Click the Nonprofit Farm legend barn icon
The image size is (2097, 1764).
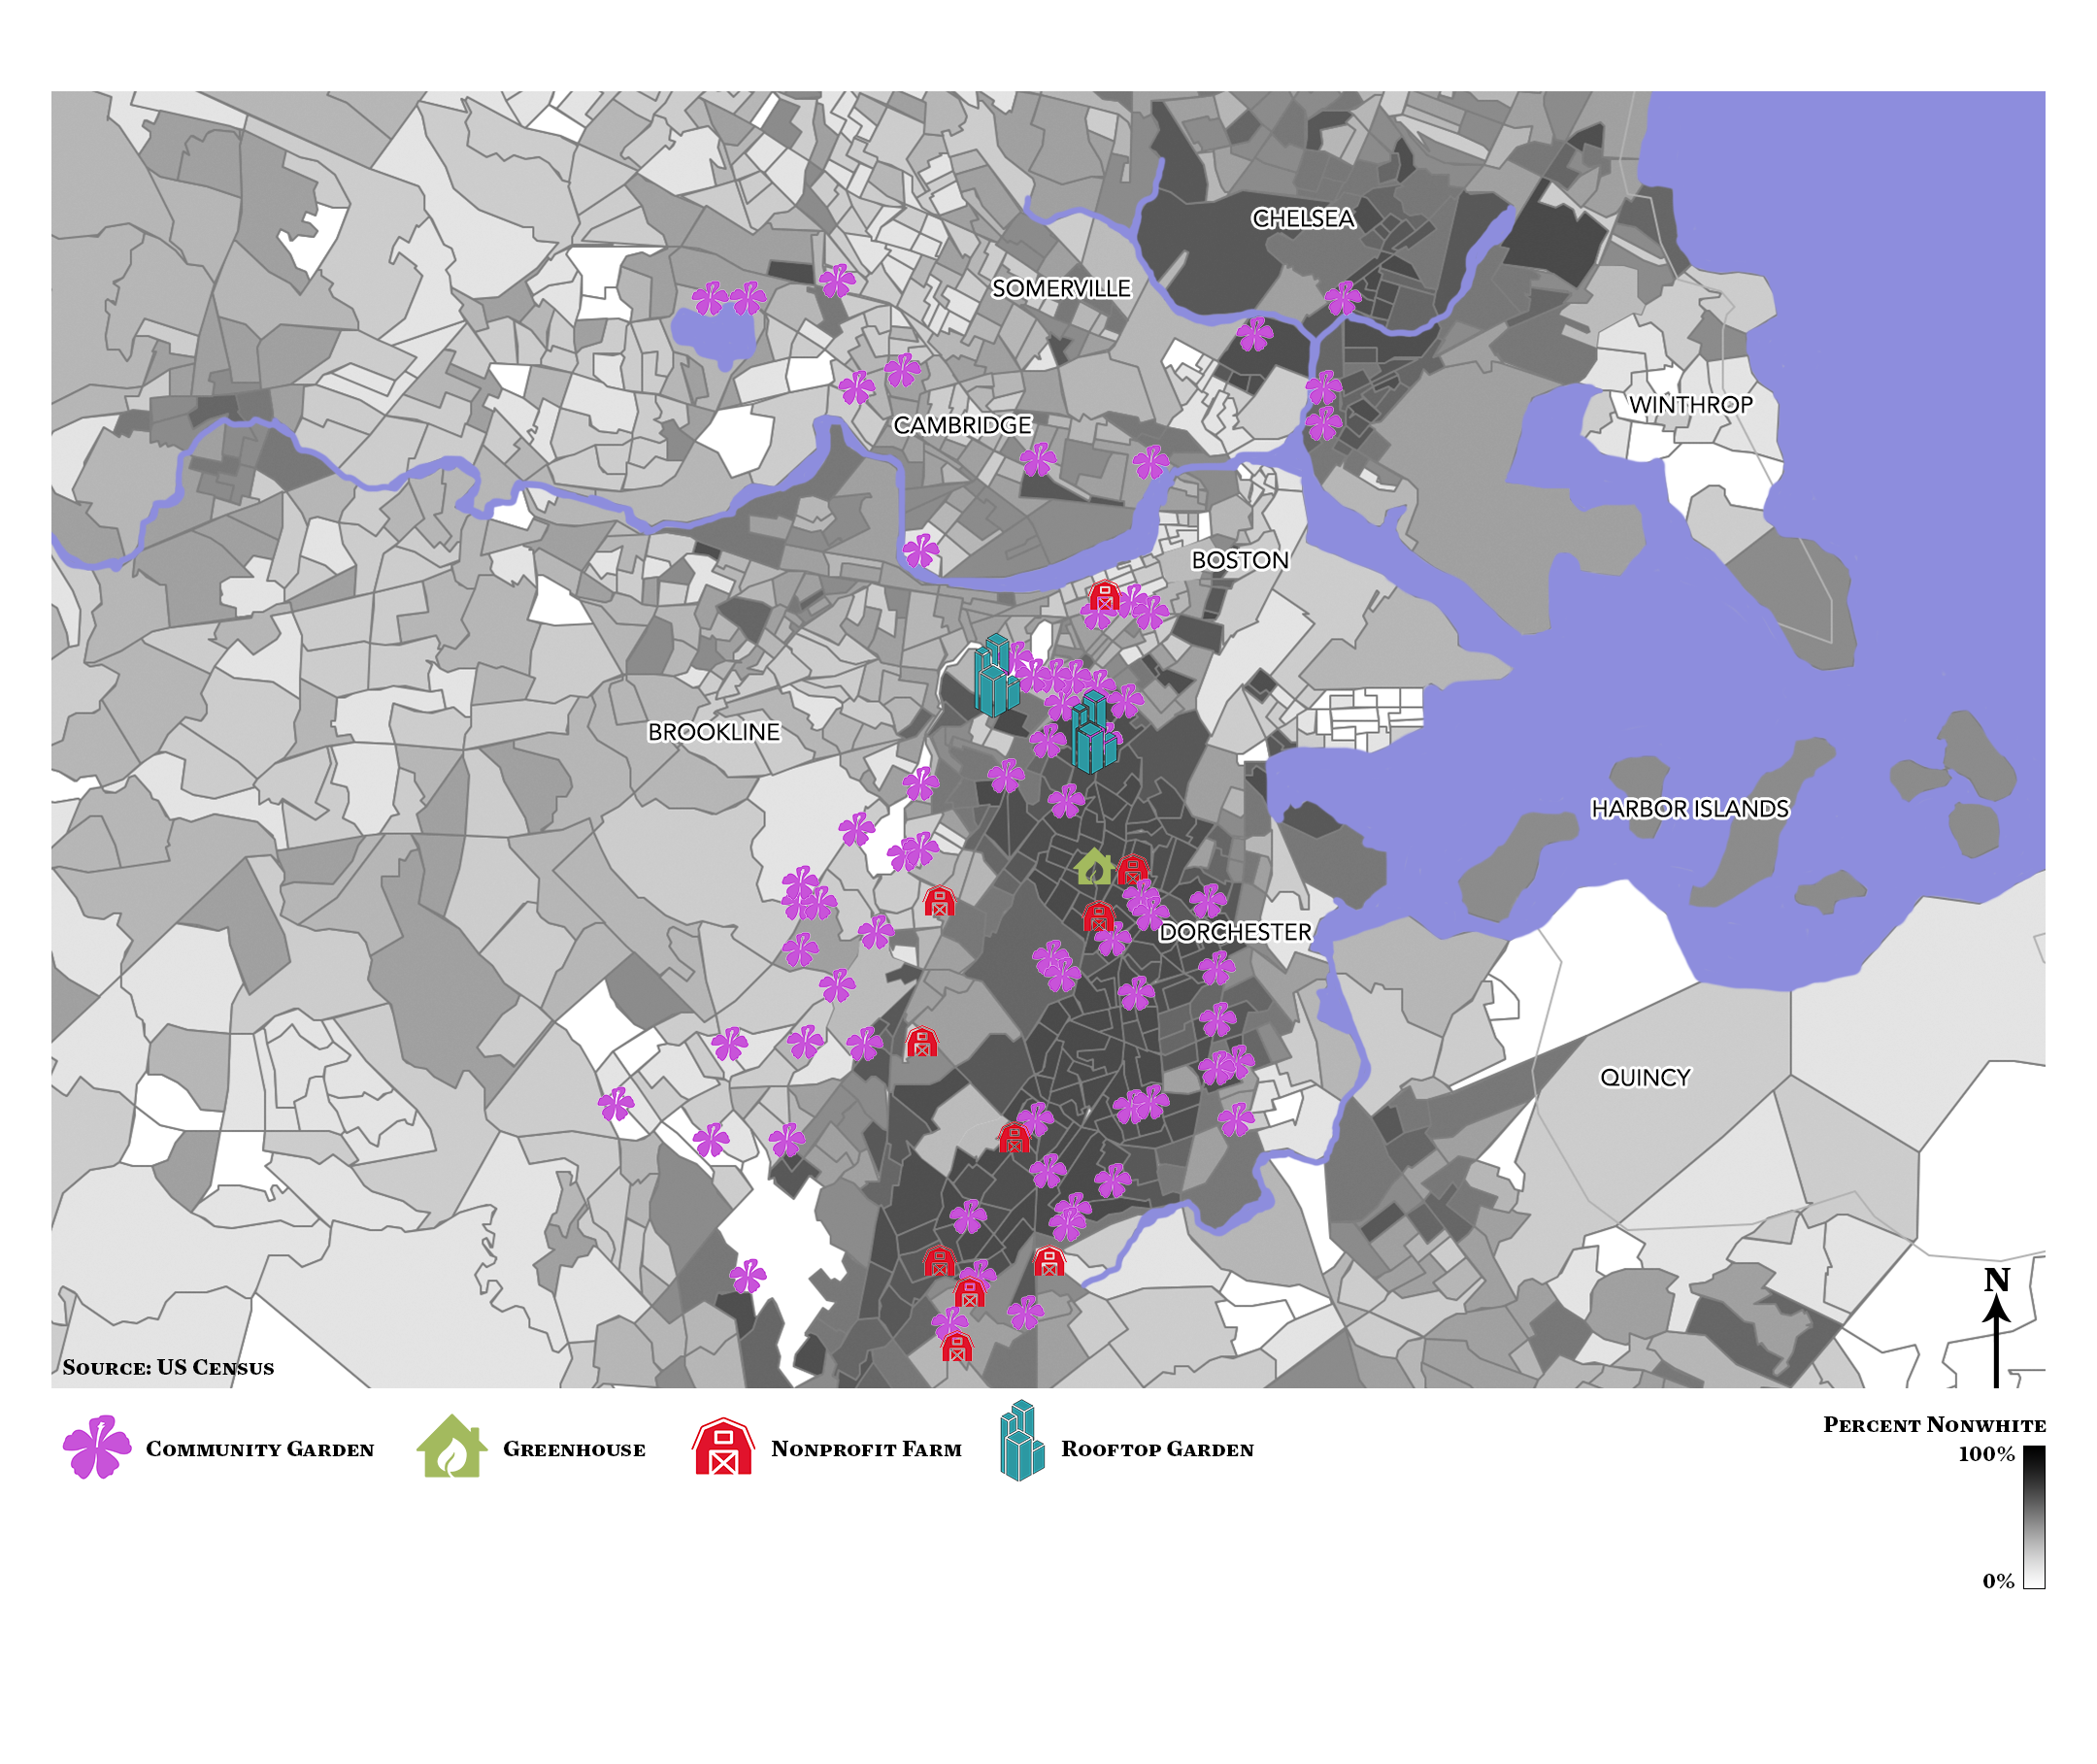722,1447
